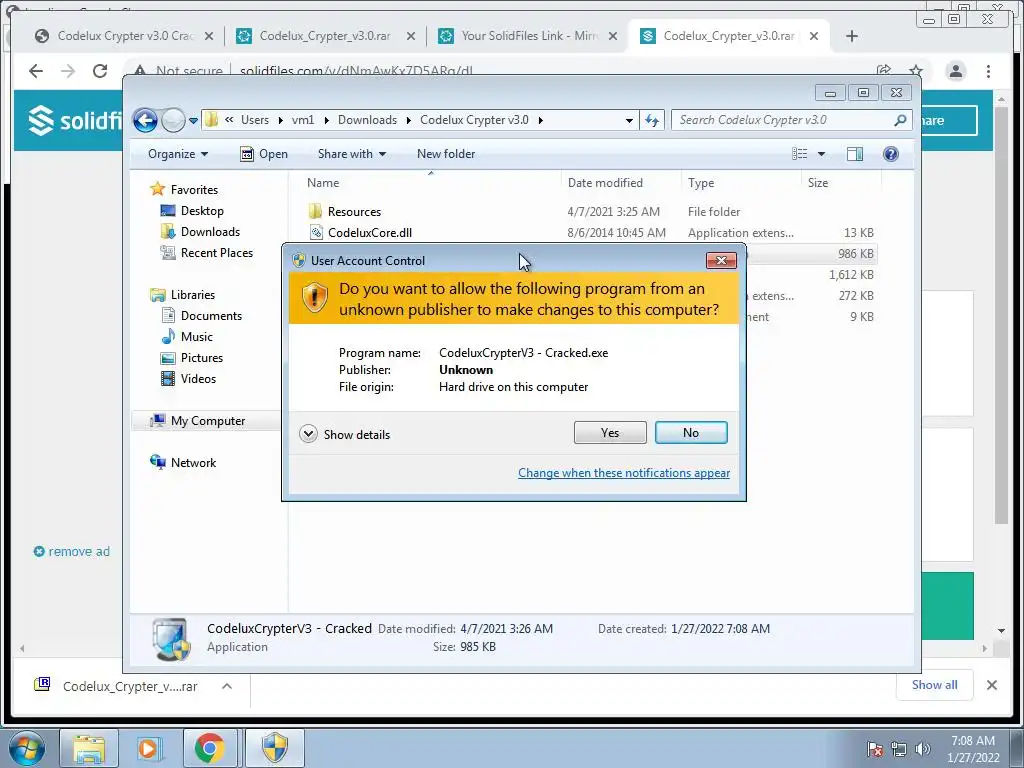Sort by Size column header

[818, 183]
